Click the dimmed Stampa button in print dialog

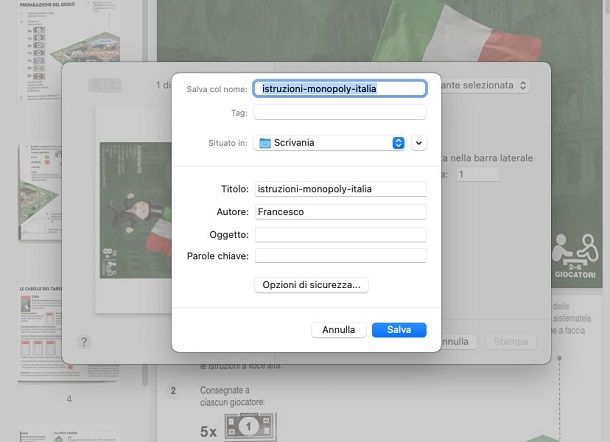pyautogui.click(x=511, y=342)
